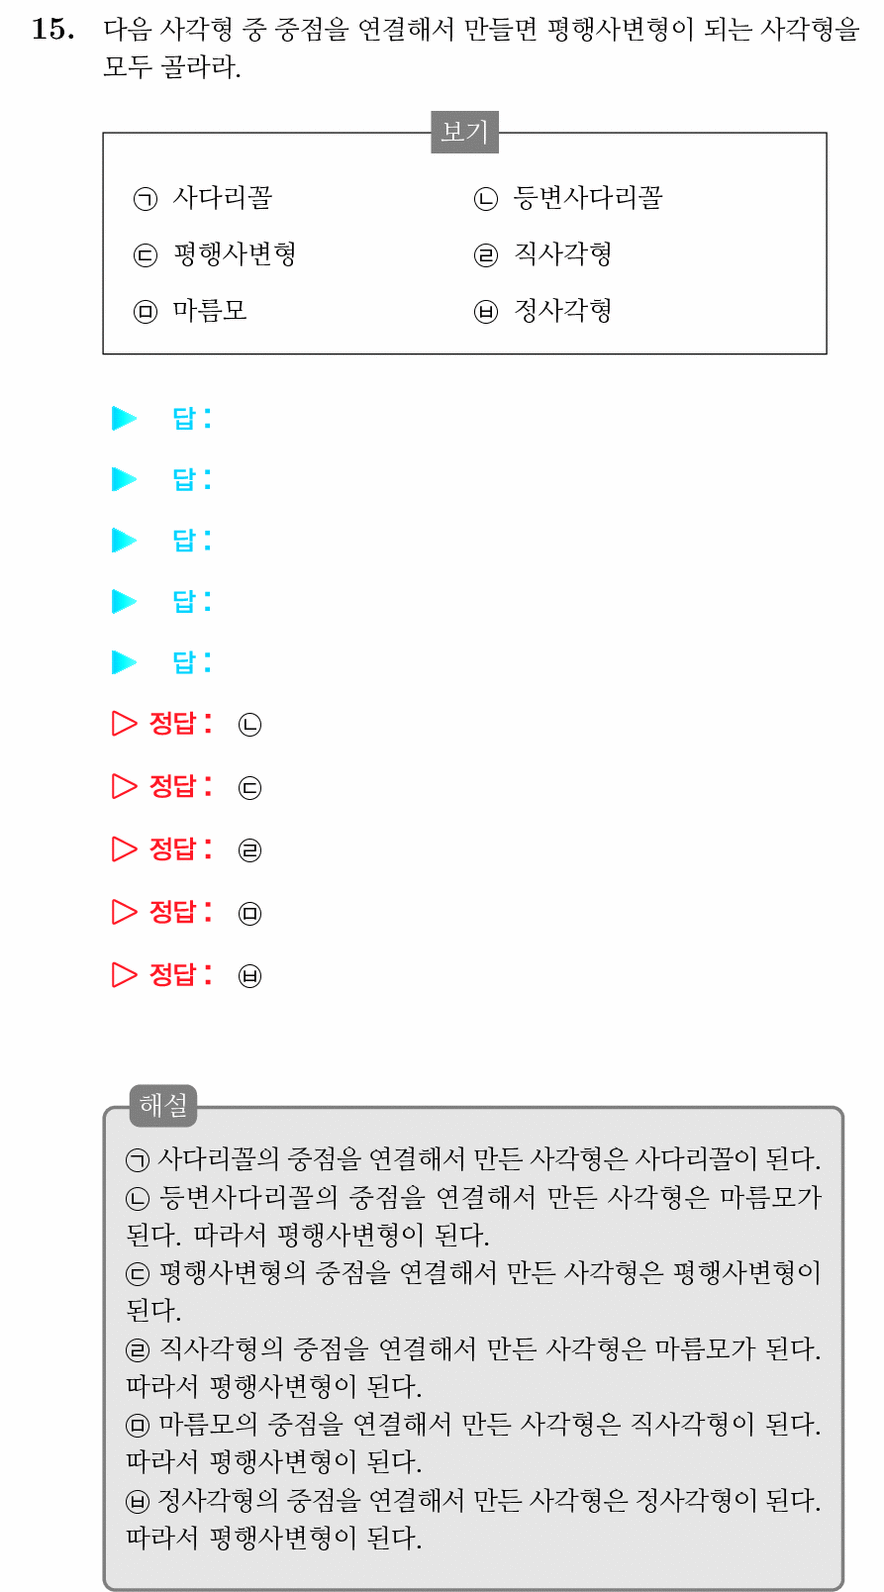The image size is (884, 1592).
Task: Click the first cyan answer arrow
Action: [x=124, y=418]
